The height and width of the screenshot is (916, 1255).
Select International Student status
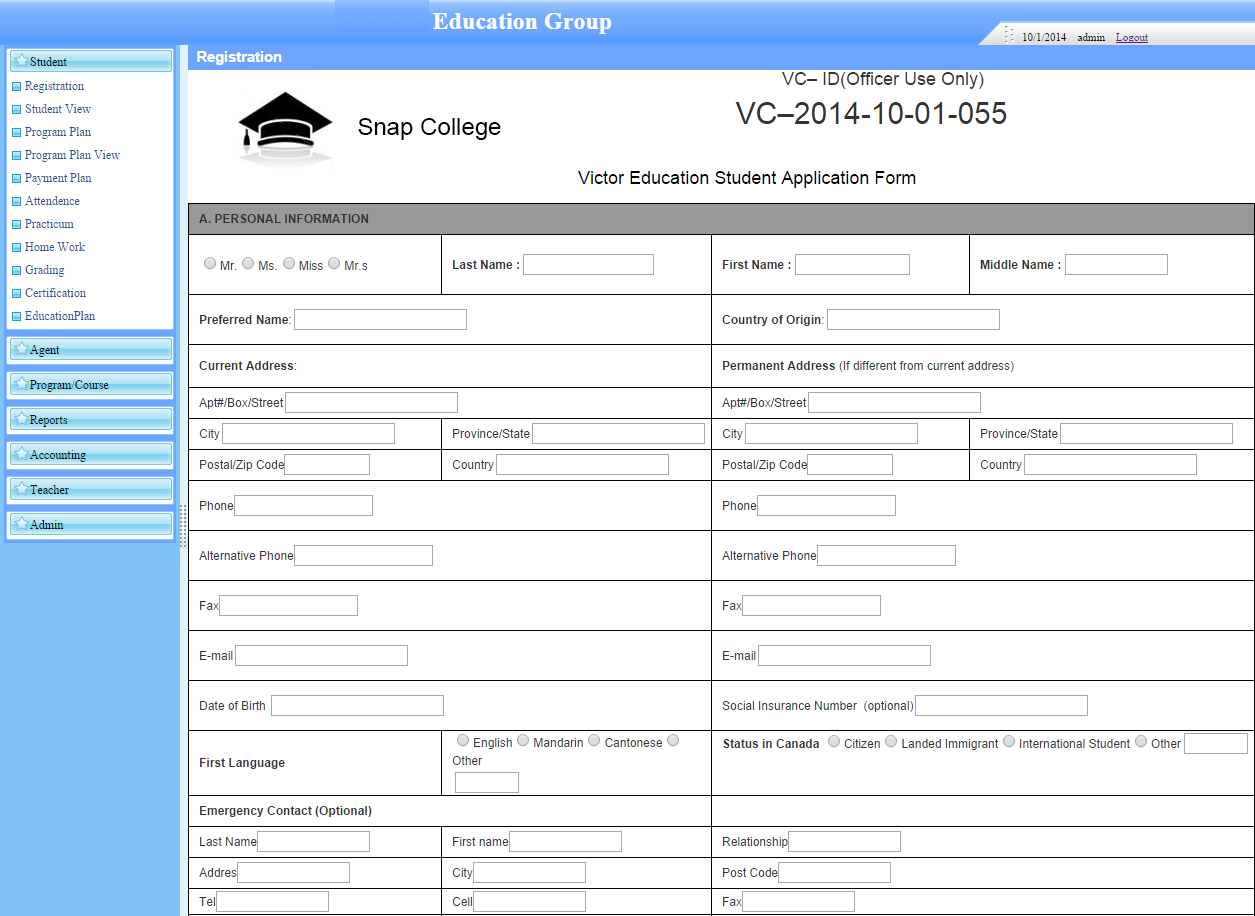click(1009, 741)
